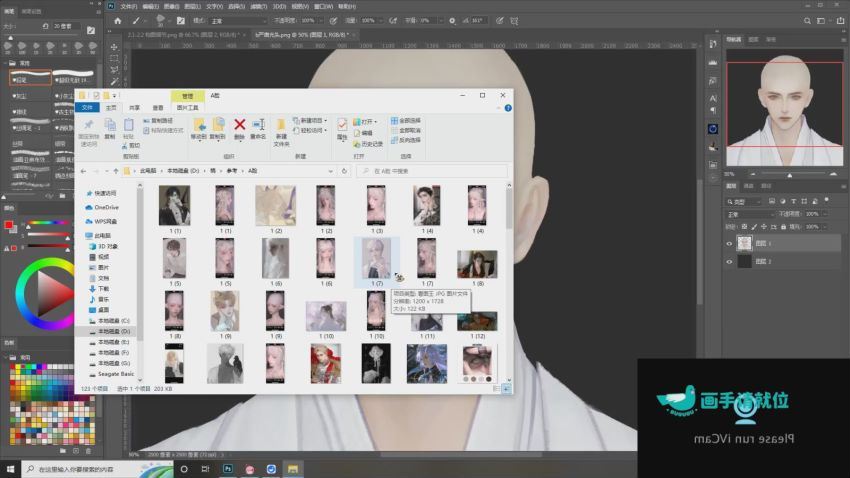Image resolution: width=850 pixels, height=478 pixels.
Task: Open the layer fill dropdown arrow
Action: [x=825, y=227]
